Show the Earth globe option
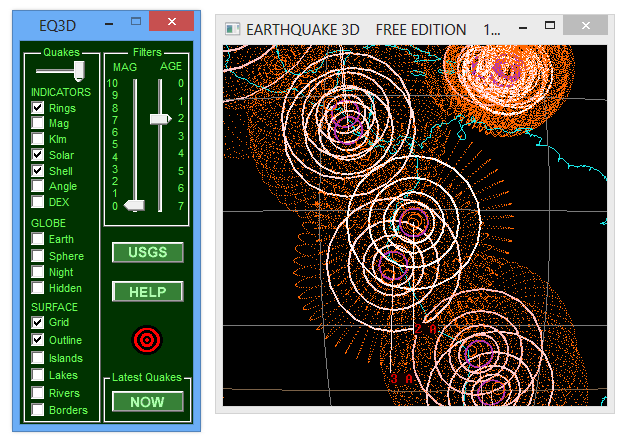Image resolution: width=626 pixels, height=439 pixels. click(38, 239)
